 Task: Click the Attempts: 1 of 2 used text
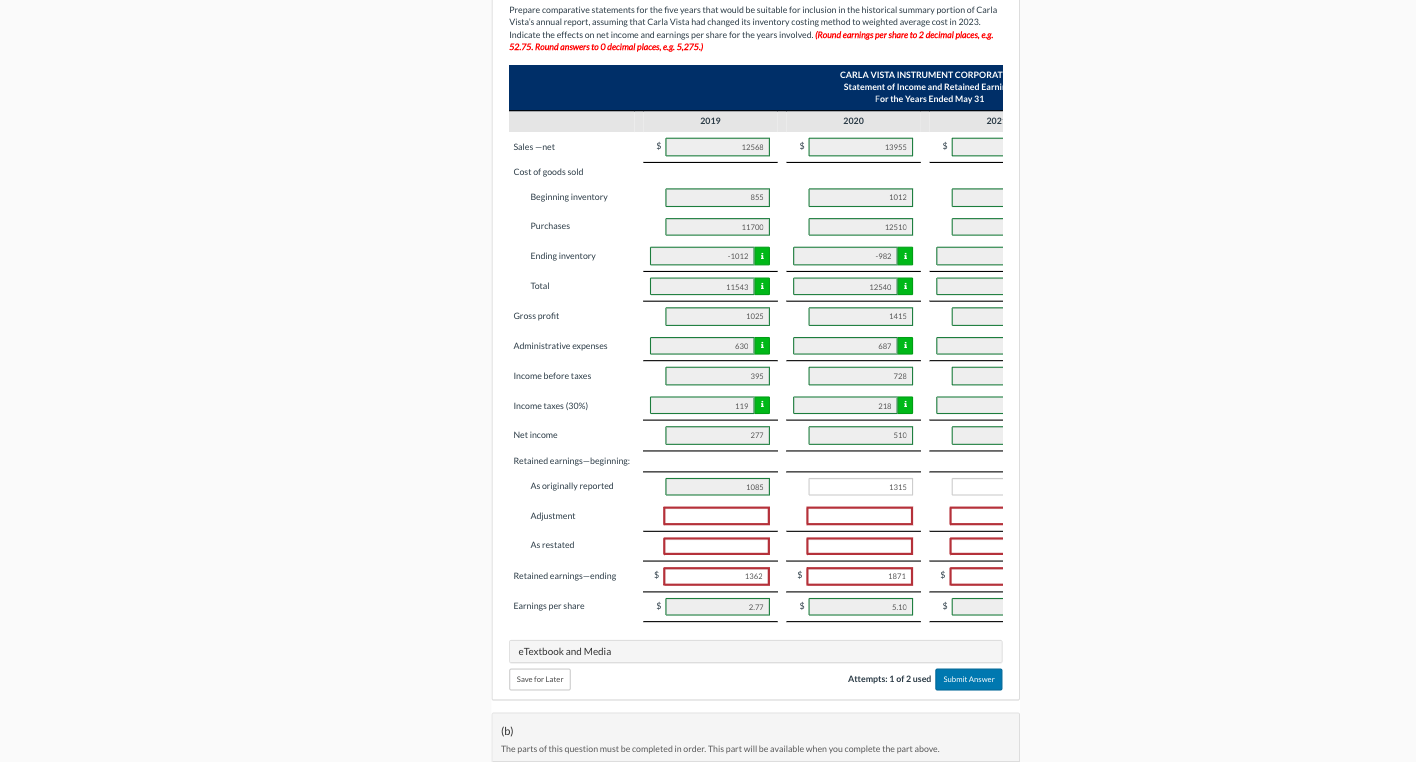click(x=889, y=679)
